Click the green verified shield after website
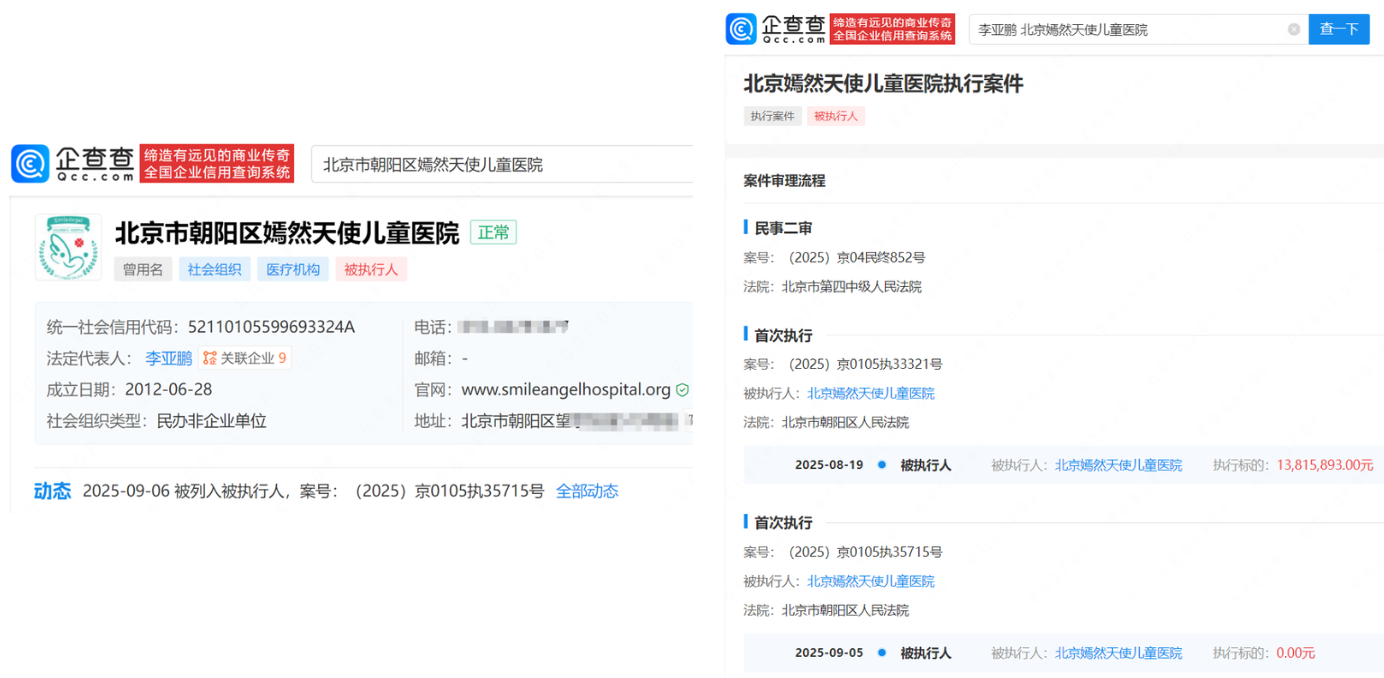Image resolution: width=1384 pixels, height=678 pixels. pyautogui.click(x=682, y=390)
